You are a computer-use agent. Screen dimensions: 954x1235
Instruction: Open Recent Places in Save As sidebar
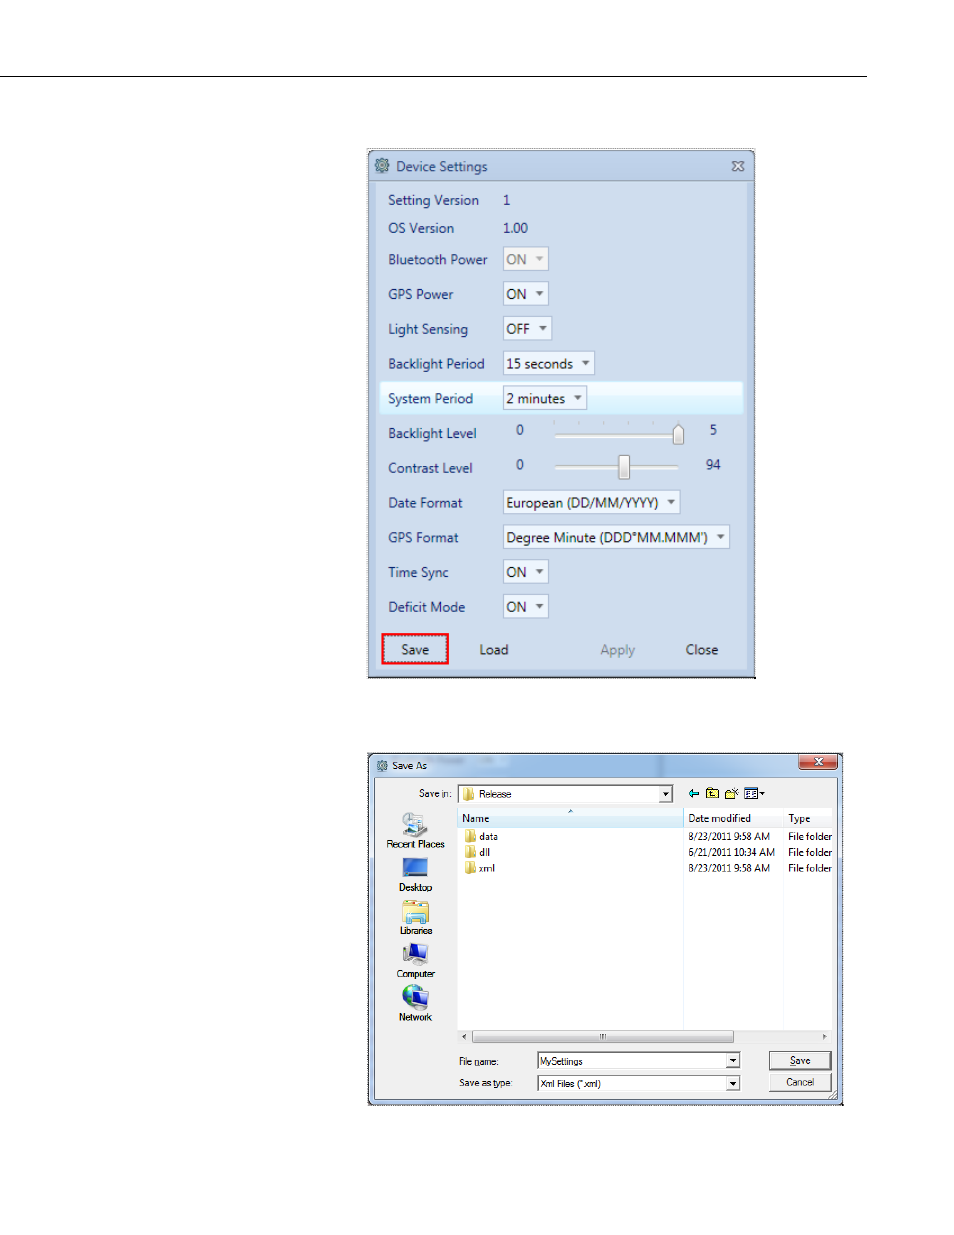coord(415,830)
